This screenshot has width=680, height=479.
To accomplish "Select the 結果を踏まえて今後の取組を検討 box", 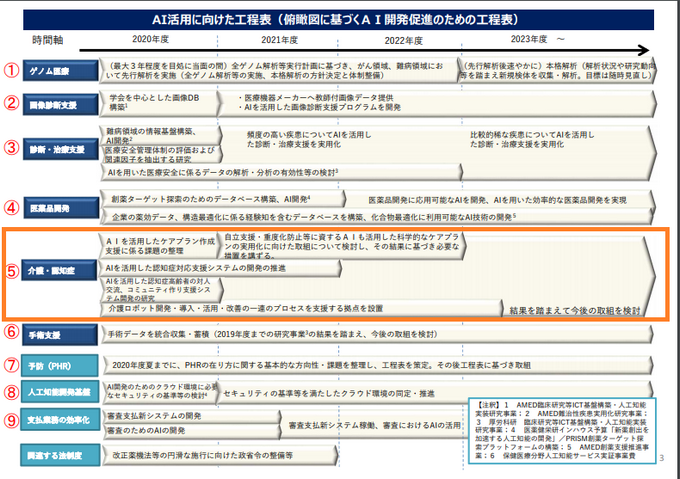I will pos(573,310).
